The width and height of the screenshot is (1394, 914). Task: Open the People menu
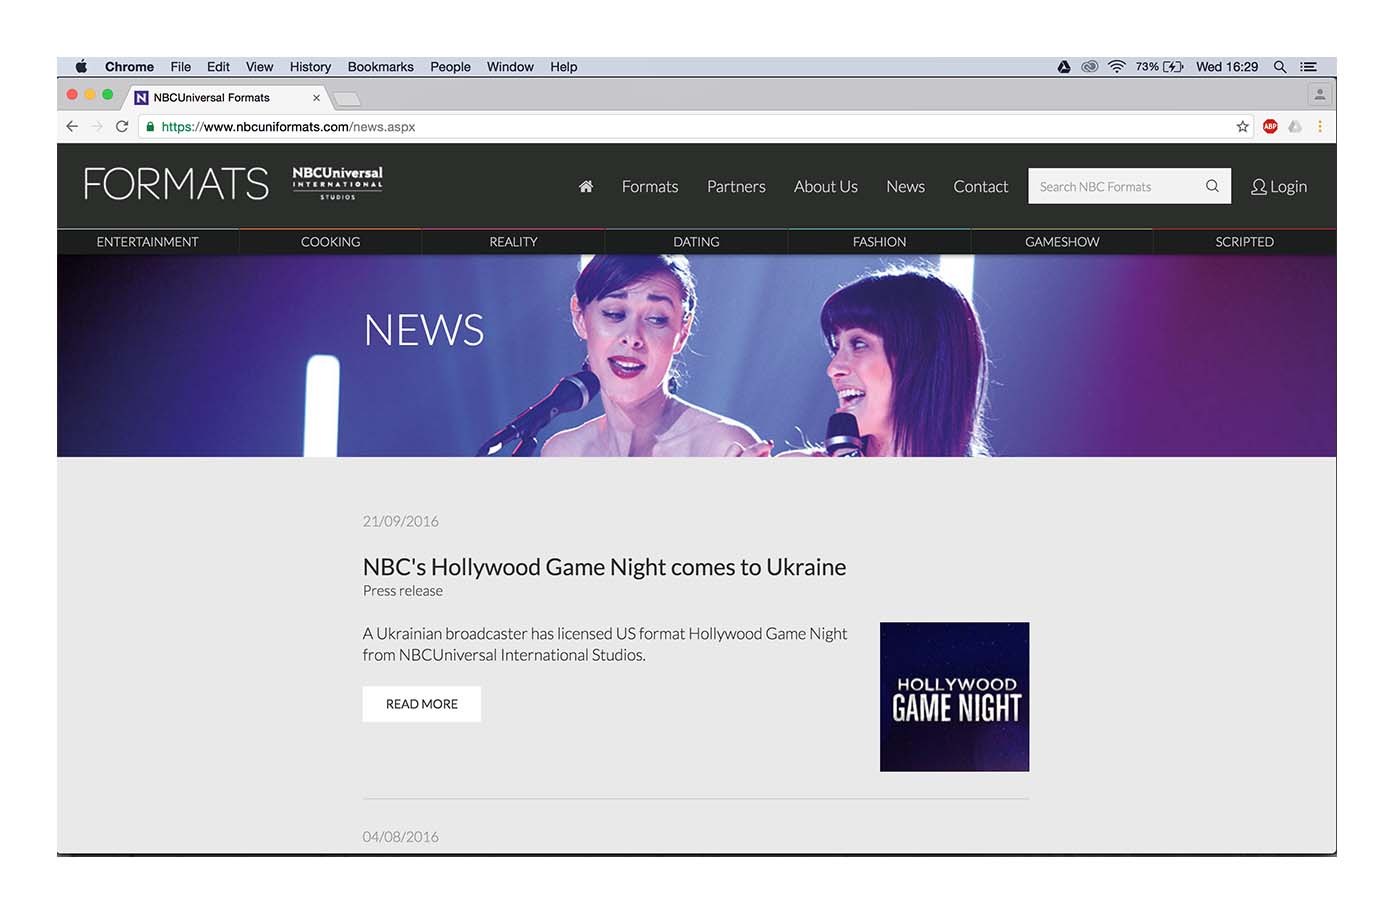pyautogui.click(x=450, y=67)
